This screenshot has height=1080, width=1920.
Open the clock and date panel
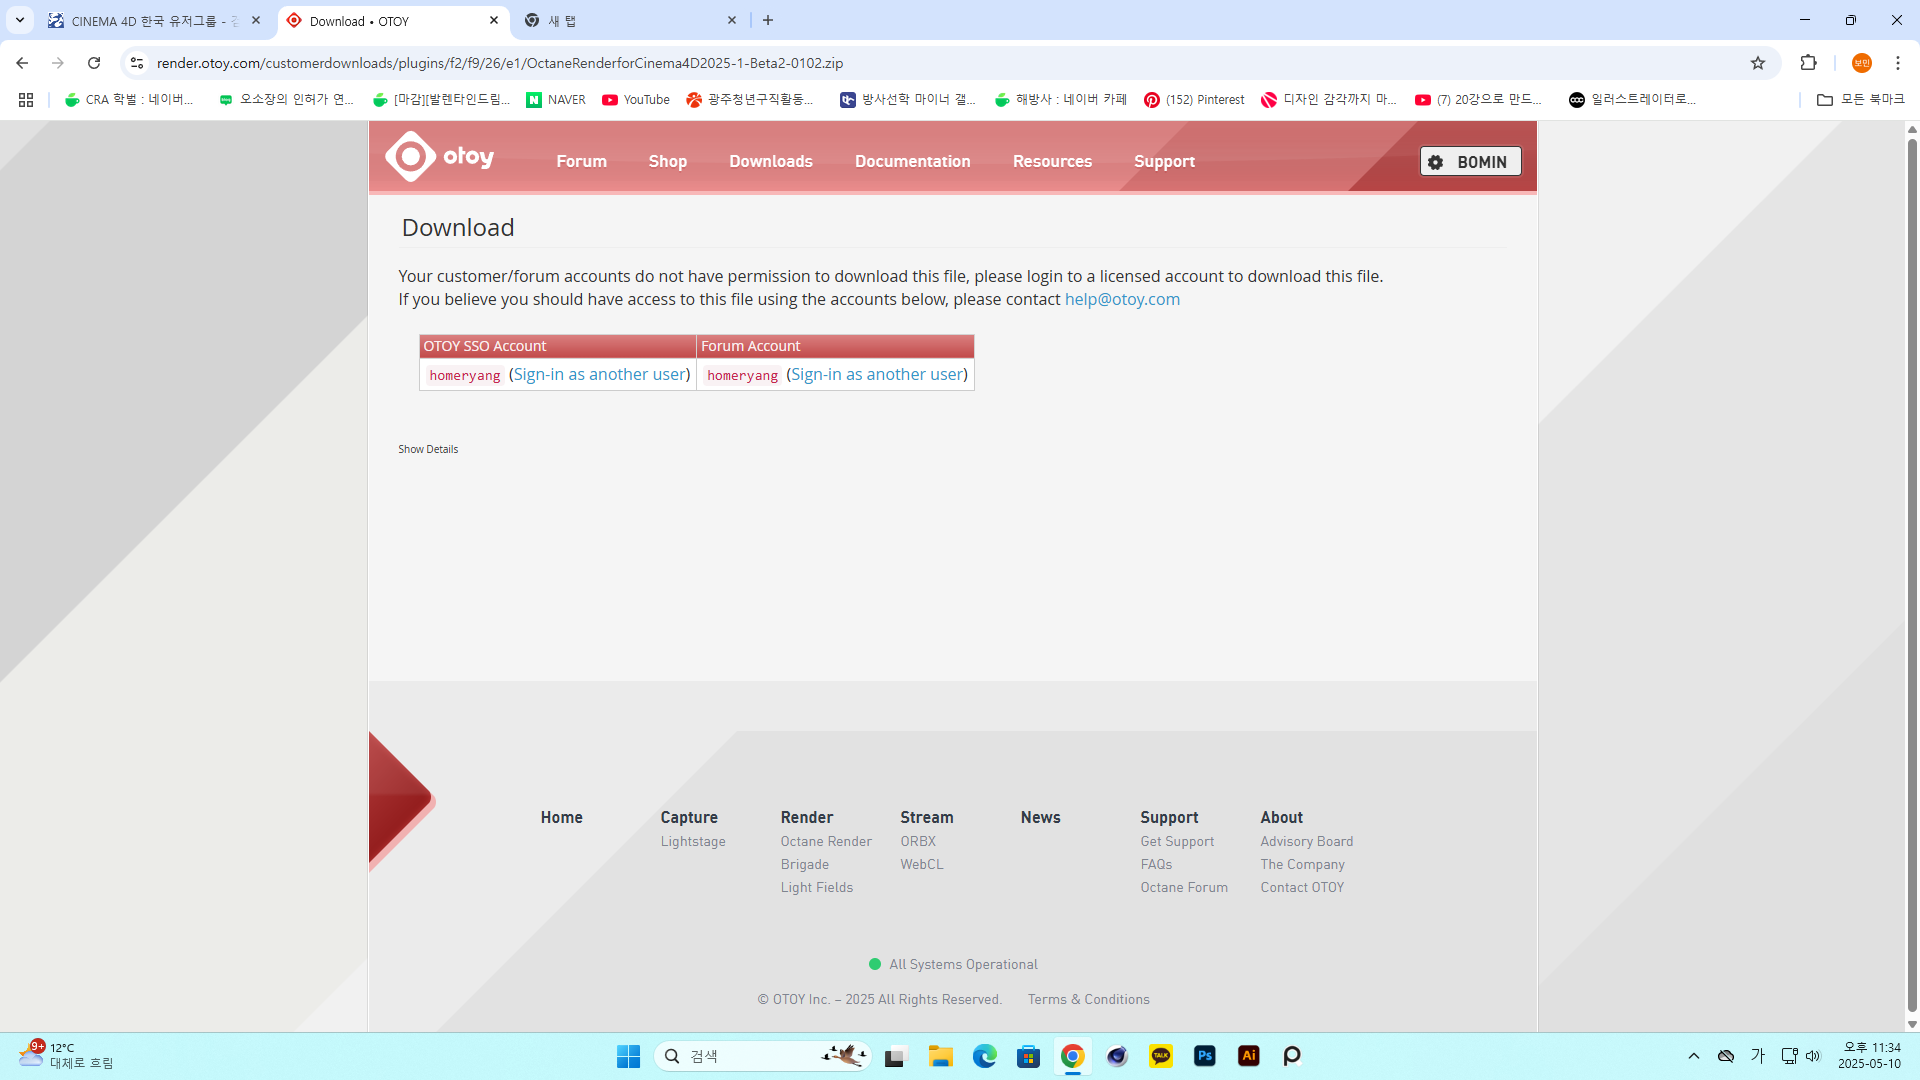1870,1056
